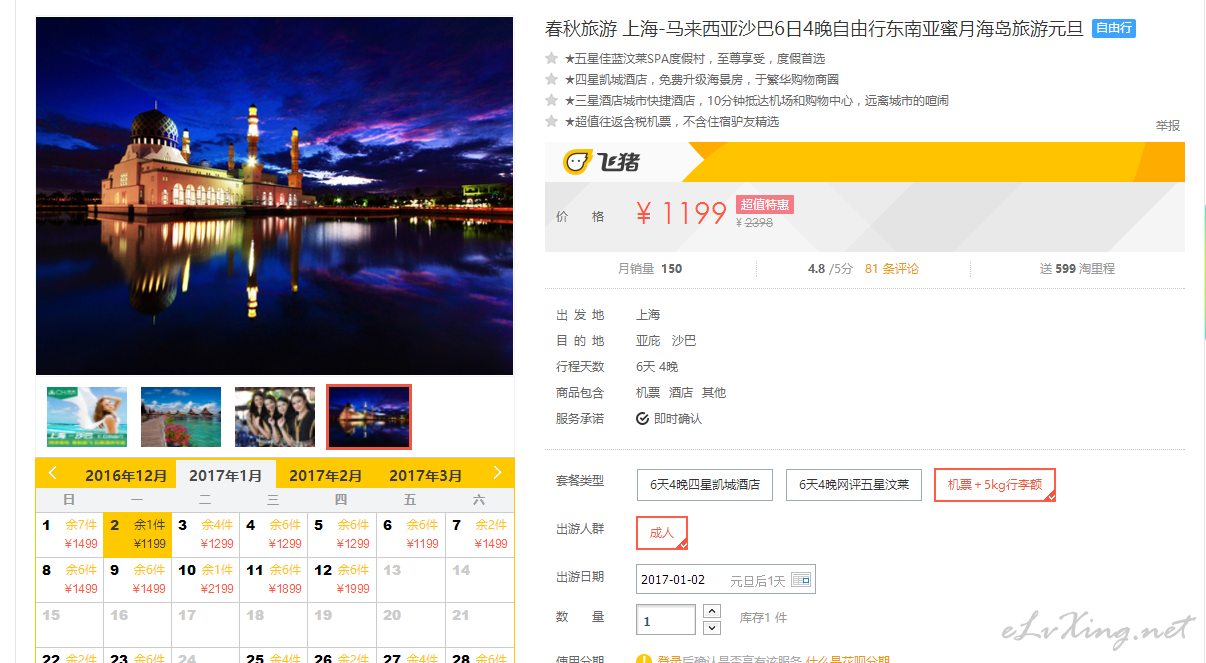Image resolution: width=1206 pixels, height=663 pixels.
Task: Pick January 7 priced ¥1499
Action: 480,534
